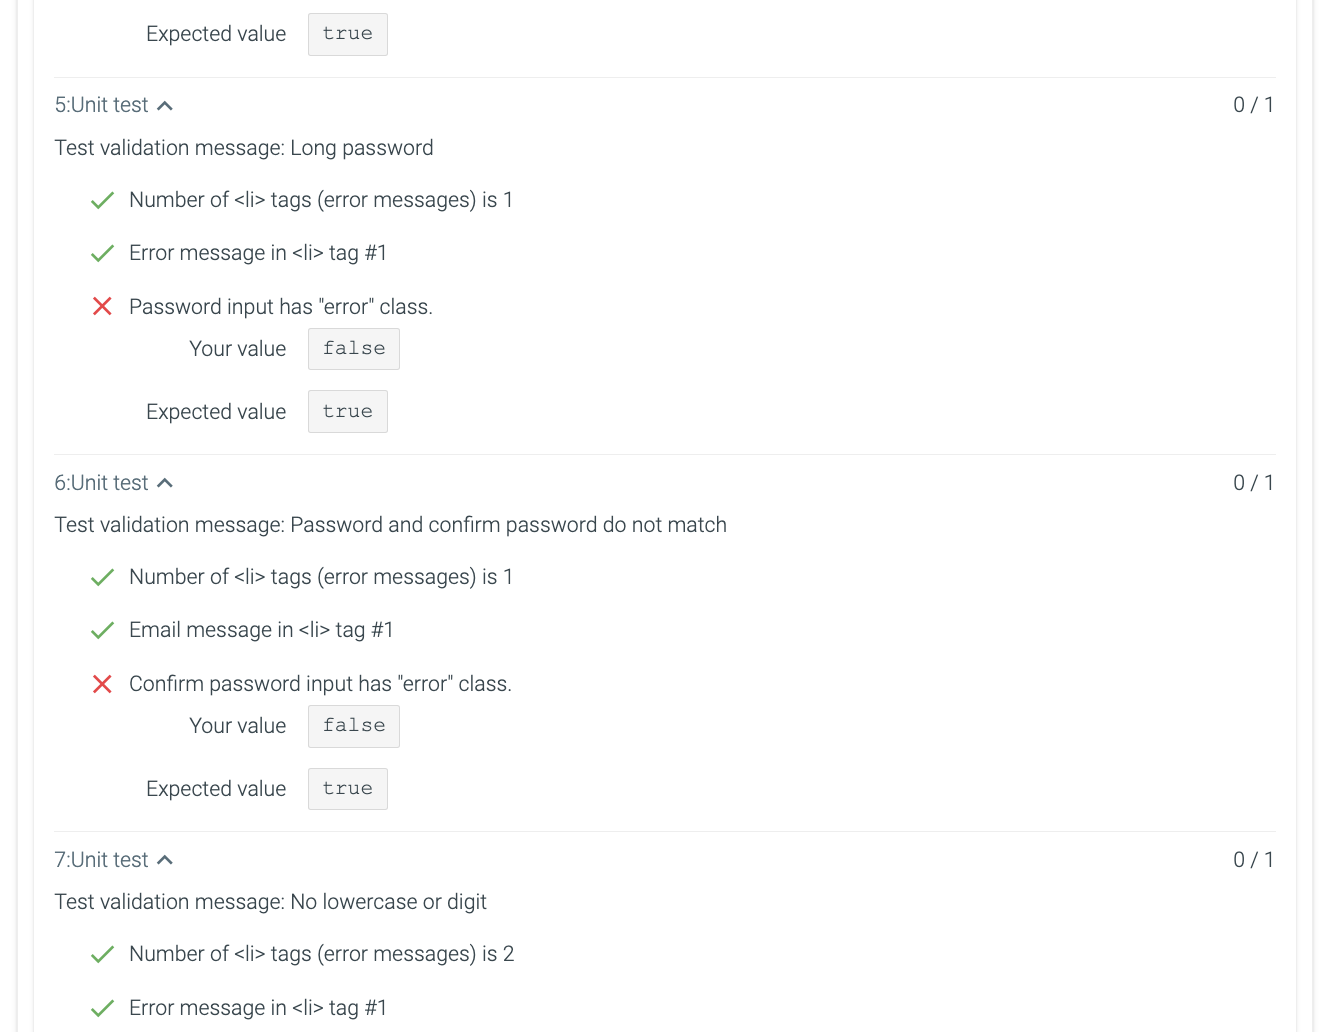Click the checkmark for 'Error message in <li> tag #1' in test 7

point(102,1008)
